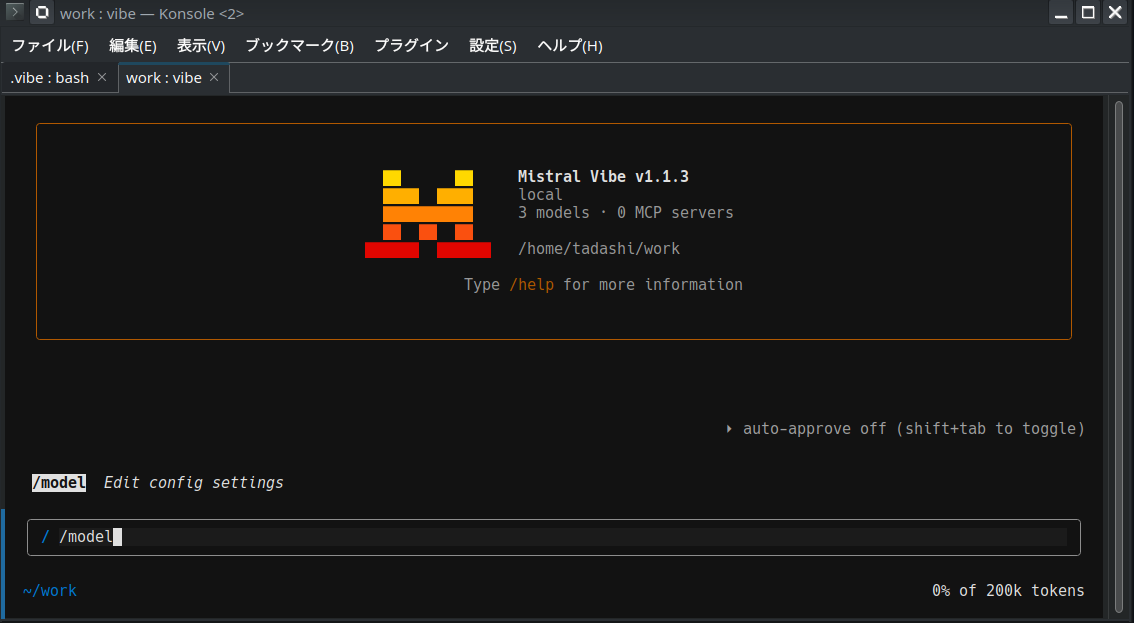Open the 表示(V) menu
The image size is (1134, 623).
[201, 46]
